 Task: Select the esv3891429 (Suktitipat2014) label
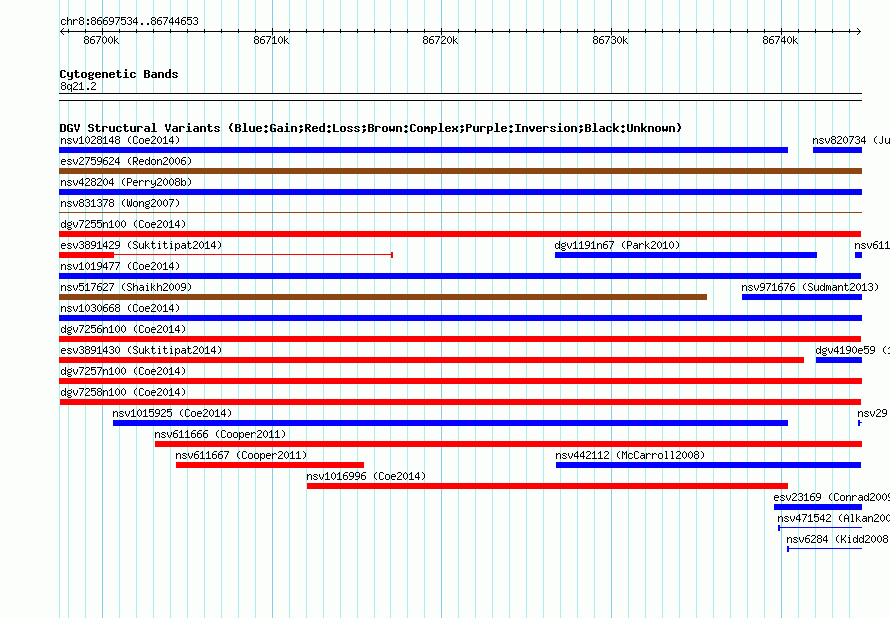tap(141, 245)
